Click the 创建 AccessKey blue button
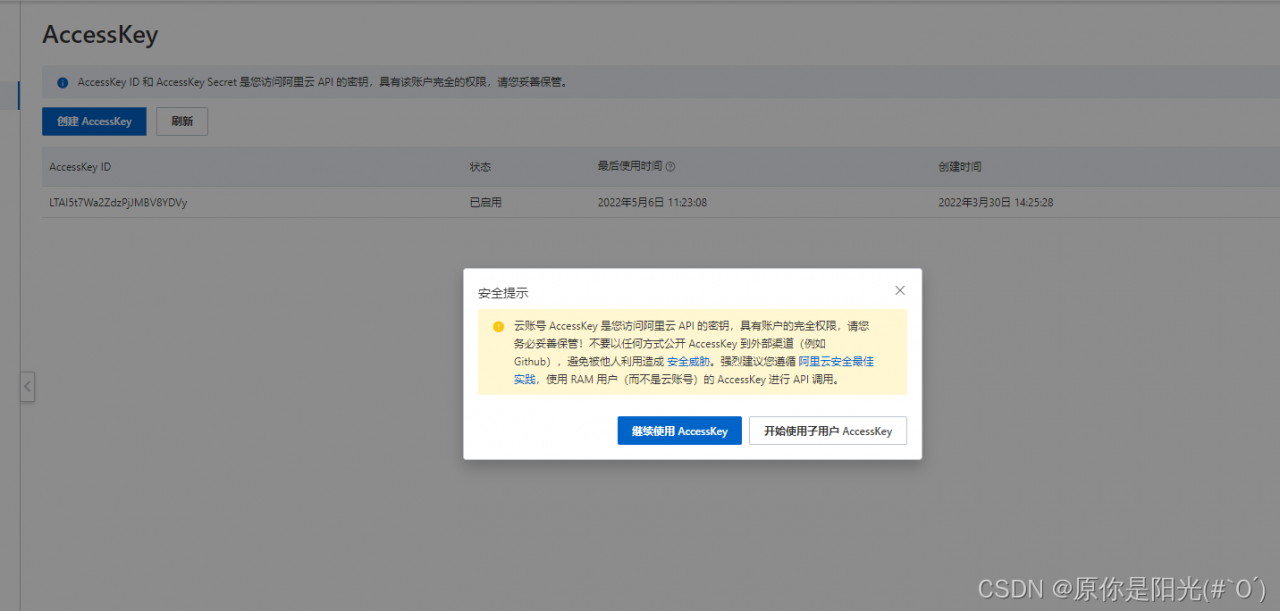The width and height of the screenshot is (1280, 611). point(93,121)
